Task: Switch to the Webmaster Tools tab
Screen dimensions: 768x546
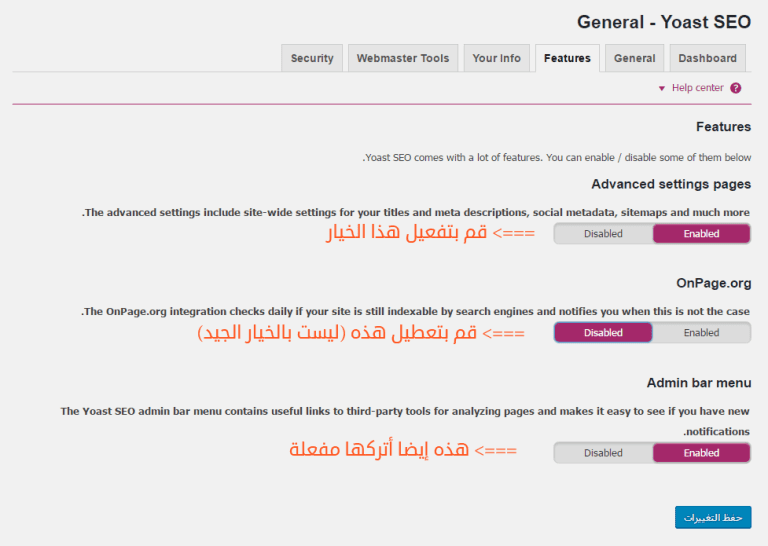Action: (x=403, y=58)
